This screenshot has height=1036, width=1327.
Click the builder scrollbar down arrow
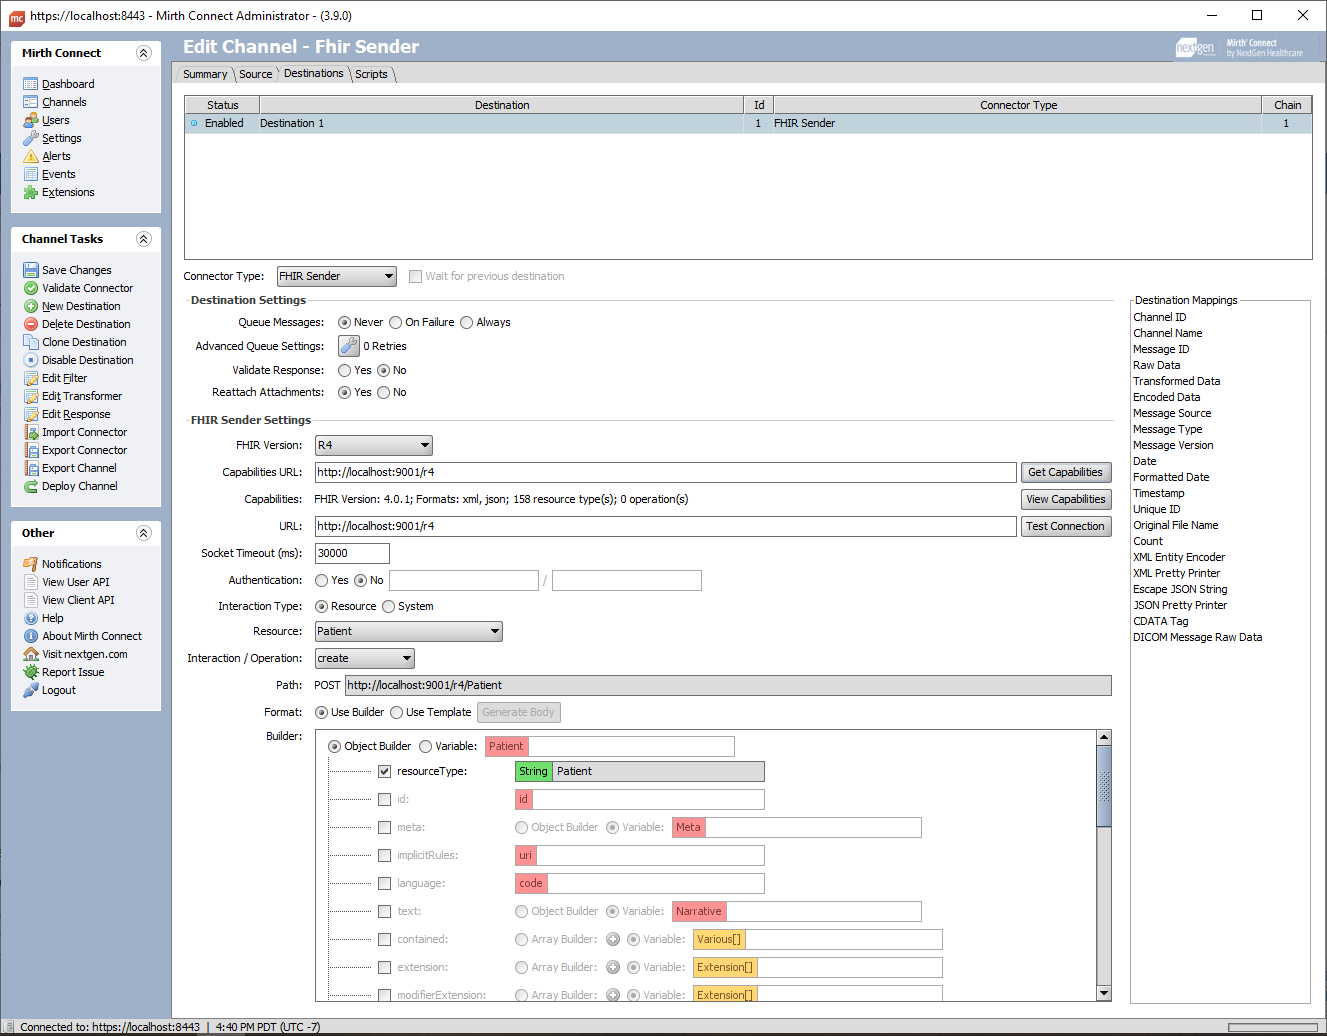tap(1104, 993)
